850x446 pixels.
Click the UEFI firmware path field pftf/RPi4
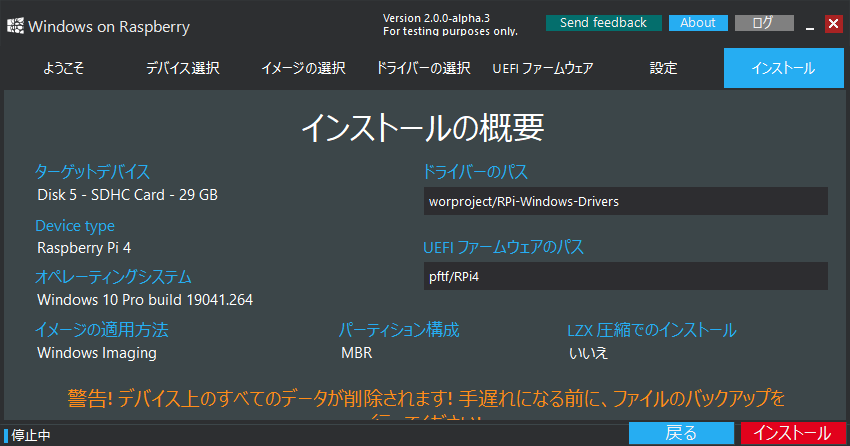tap(626, 276)
